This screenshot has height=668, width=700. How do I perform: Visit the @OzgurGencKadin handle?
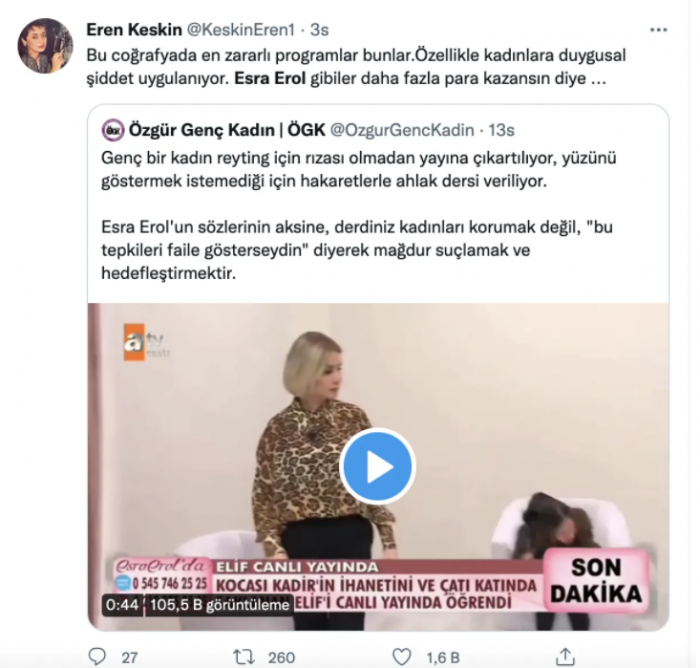(402, 130)
